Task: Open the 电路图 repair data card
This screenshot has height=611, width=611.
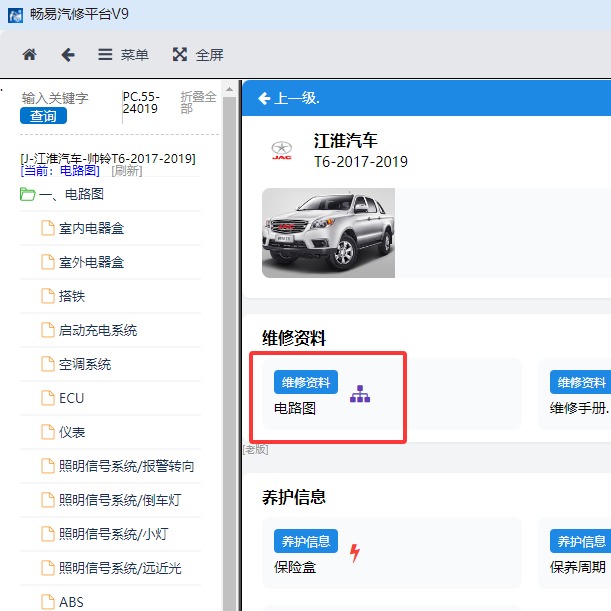Action: coord(392,394)
